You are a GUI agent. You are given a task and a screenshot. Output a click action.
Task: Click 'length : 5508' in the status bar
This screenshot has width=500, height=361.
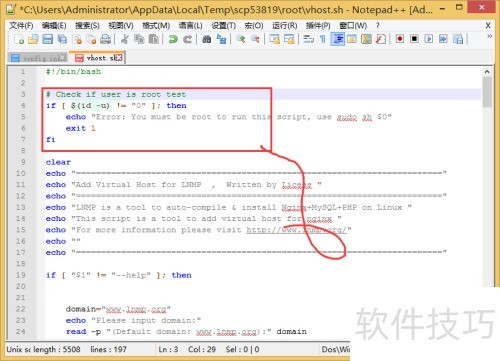[57, 349]
